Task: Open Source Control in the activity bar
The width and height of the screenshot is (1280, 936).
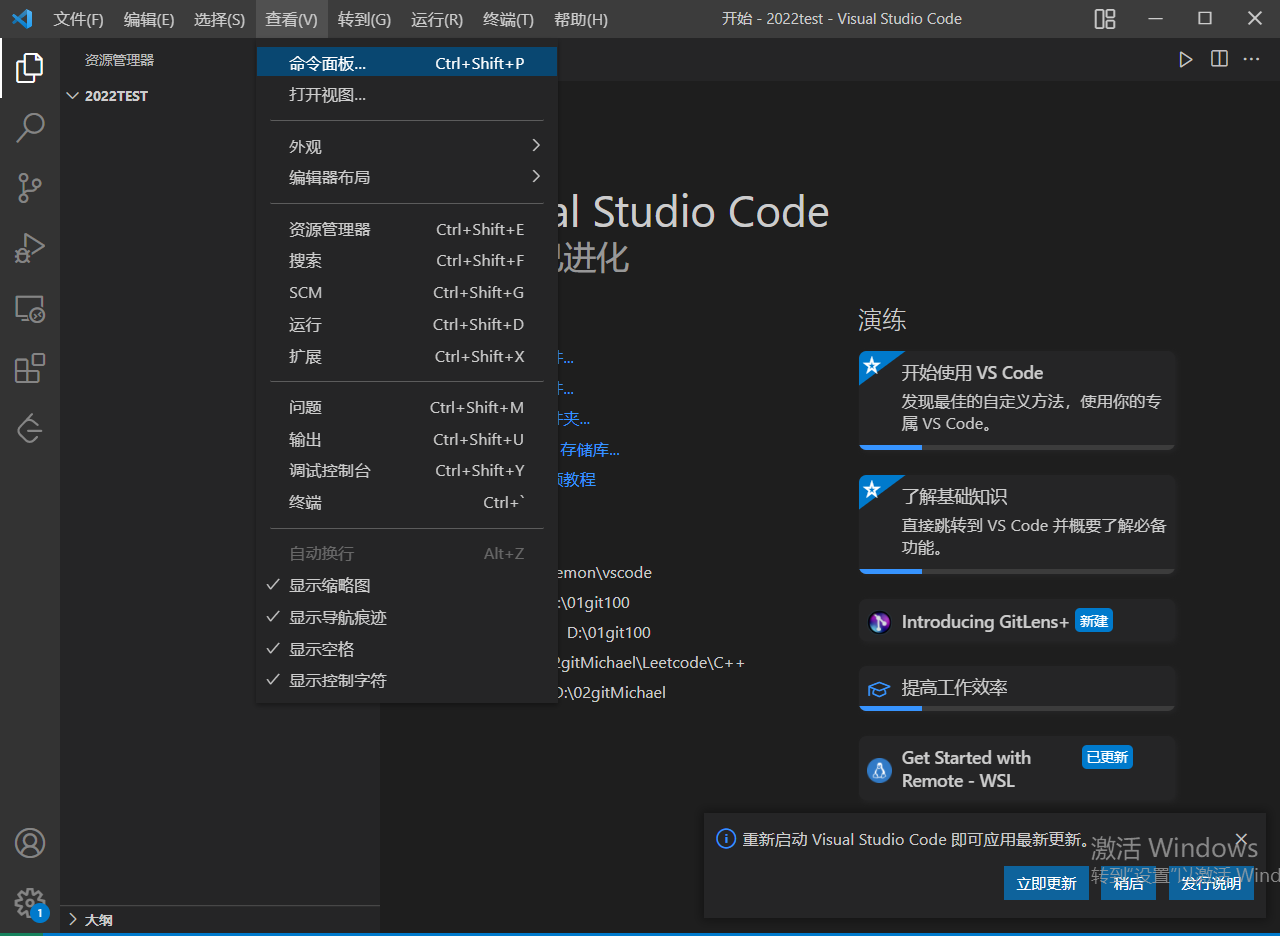Action: tap(30, 187)
